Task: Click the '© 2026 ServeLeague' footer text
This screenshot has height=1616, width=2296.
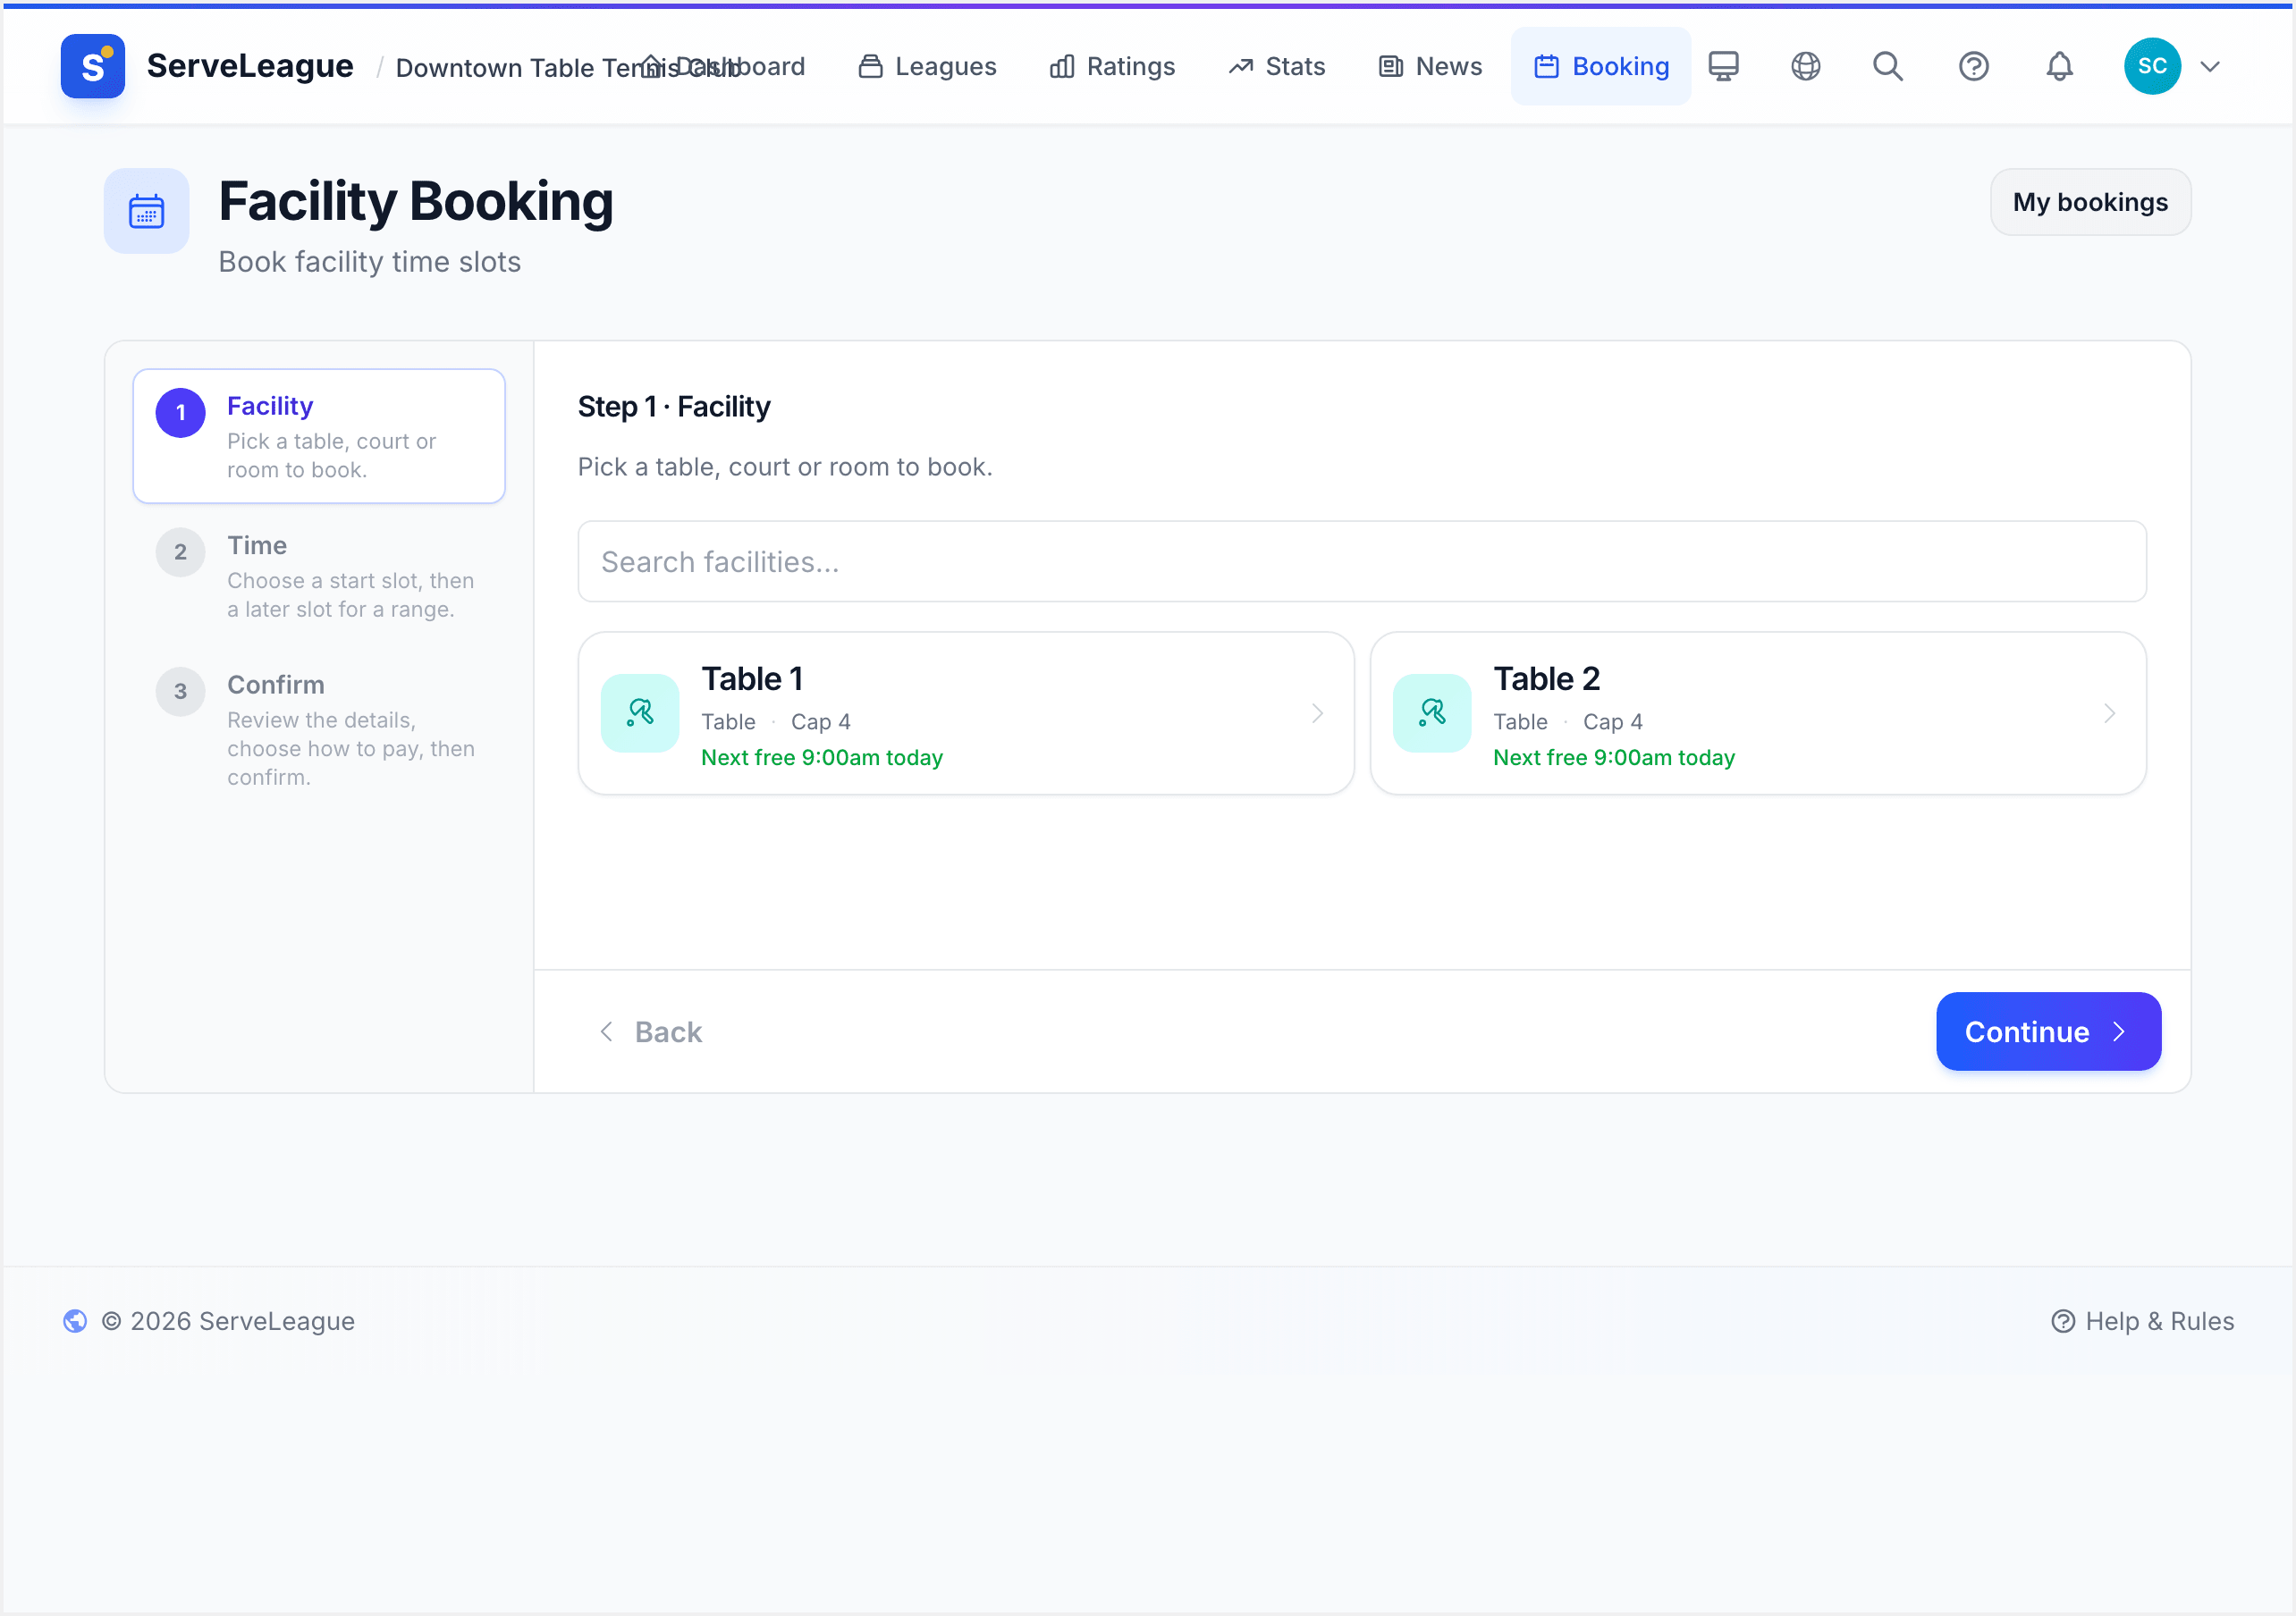Action: [x=228, y=1321]
